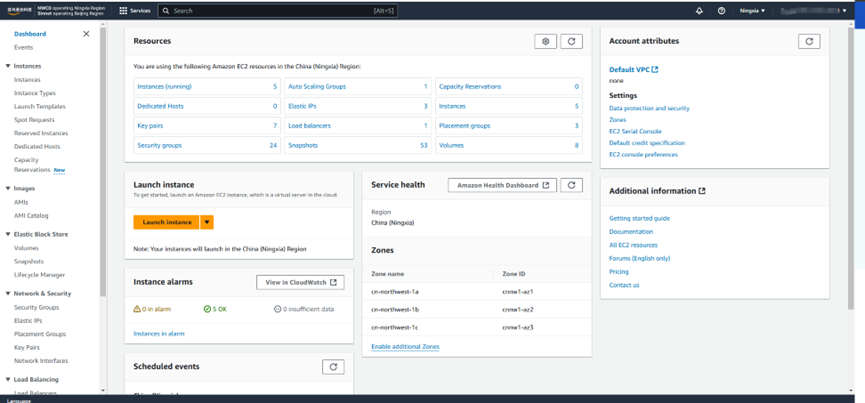Open the help question mark icon

coord(722,10)
